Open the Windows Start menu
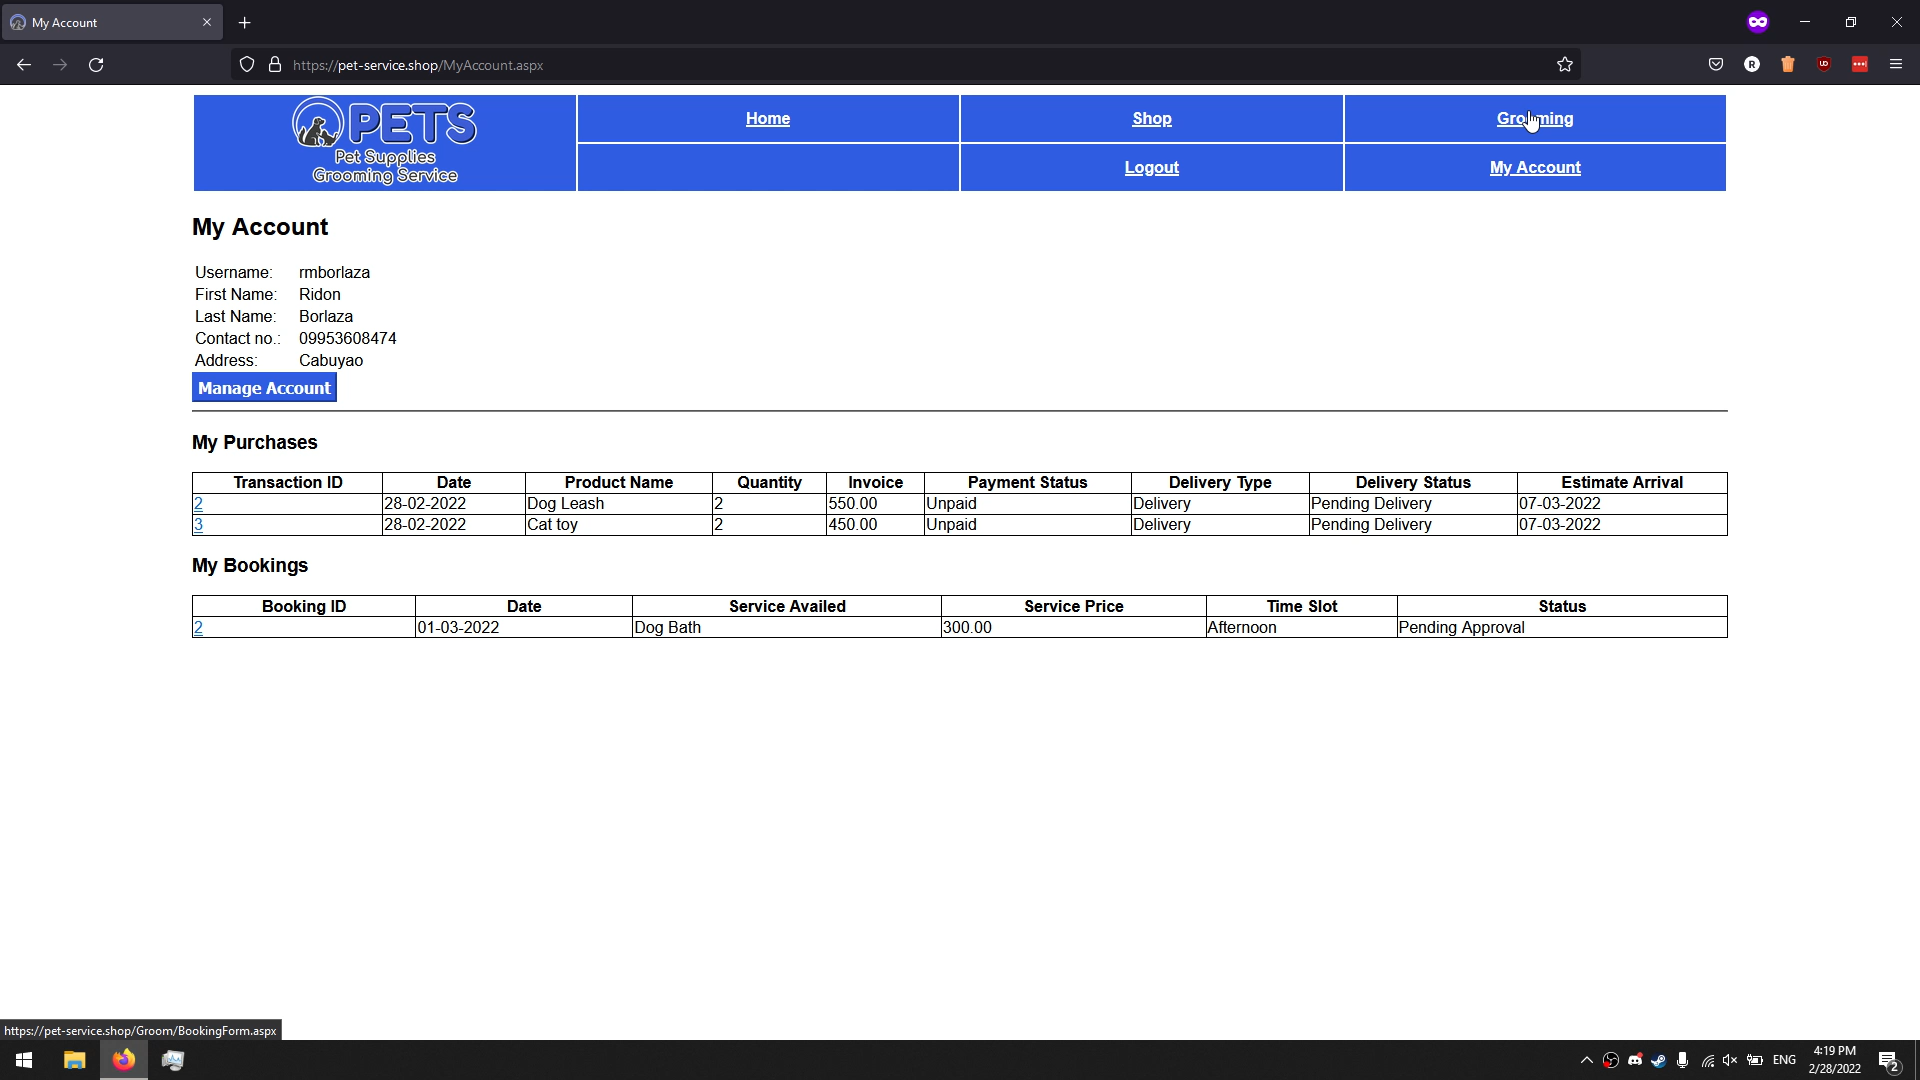1920x1080 pixels. 24,1060
